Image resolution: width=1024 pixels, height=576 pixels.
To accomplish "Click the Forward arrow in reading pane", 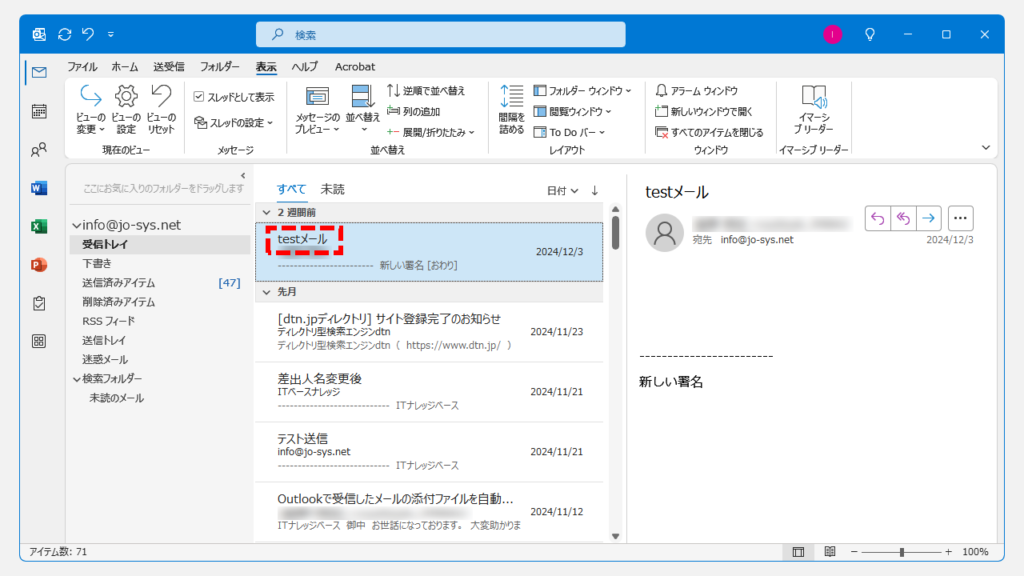I will (x=929, y=218).
